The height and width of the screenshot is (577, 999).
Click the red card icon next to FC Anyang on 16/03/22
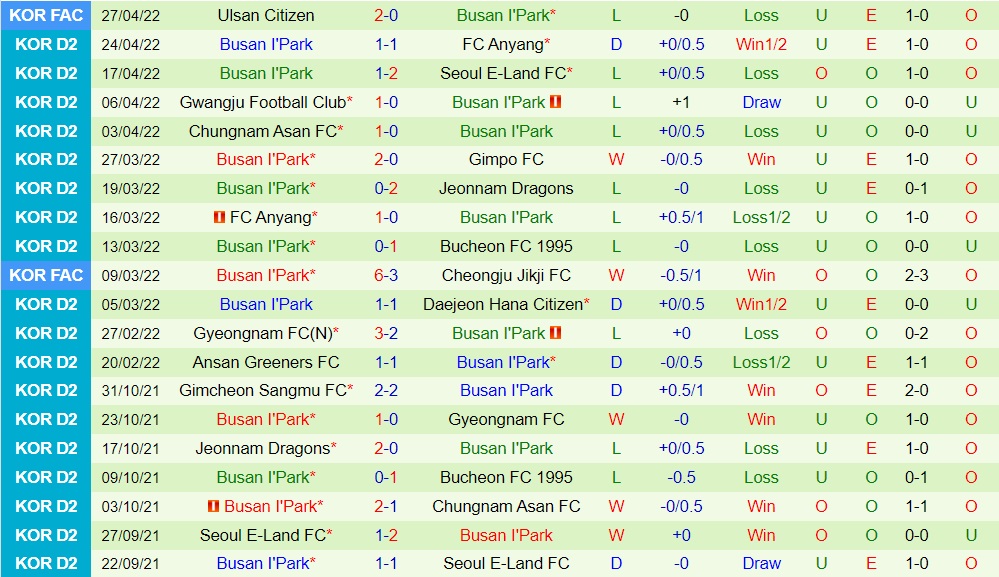tap(218, 217)
